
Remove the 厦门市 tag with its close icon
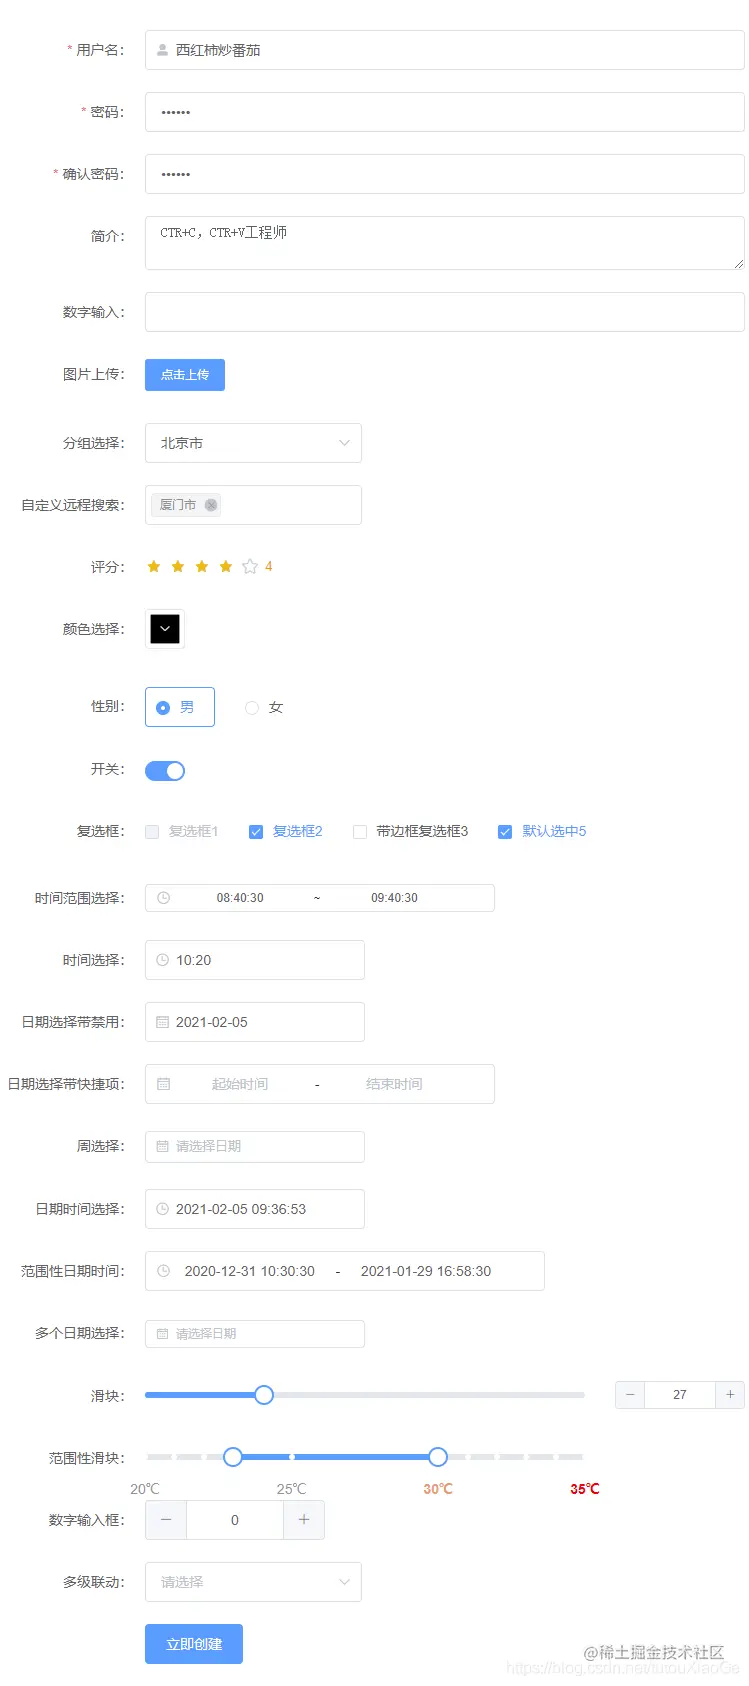[211, 505]
